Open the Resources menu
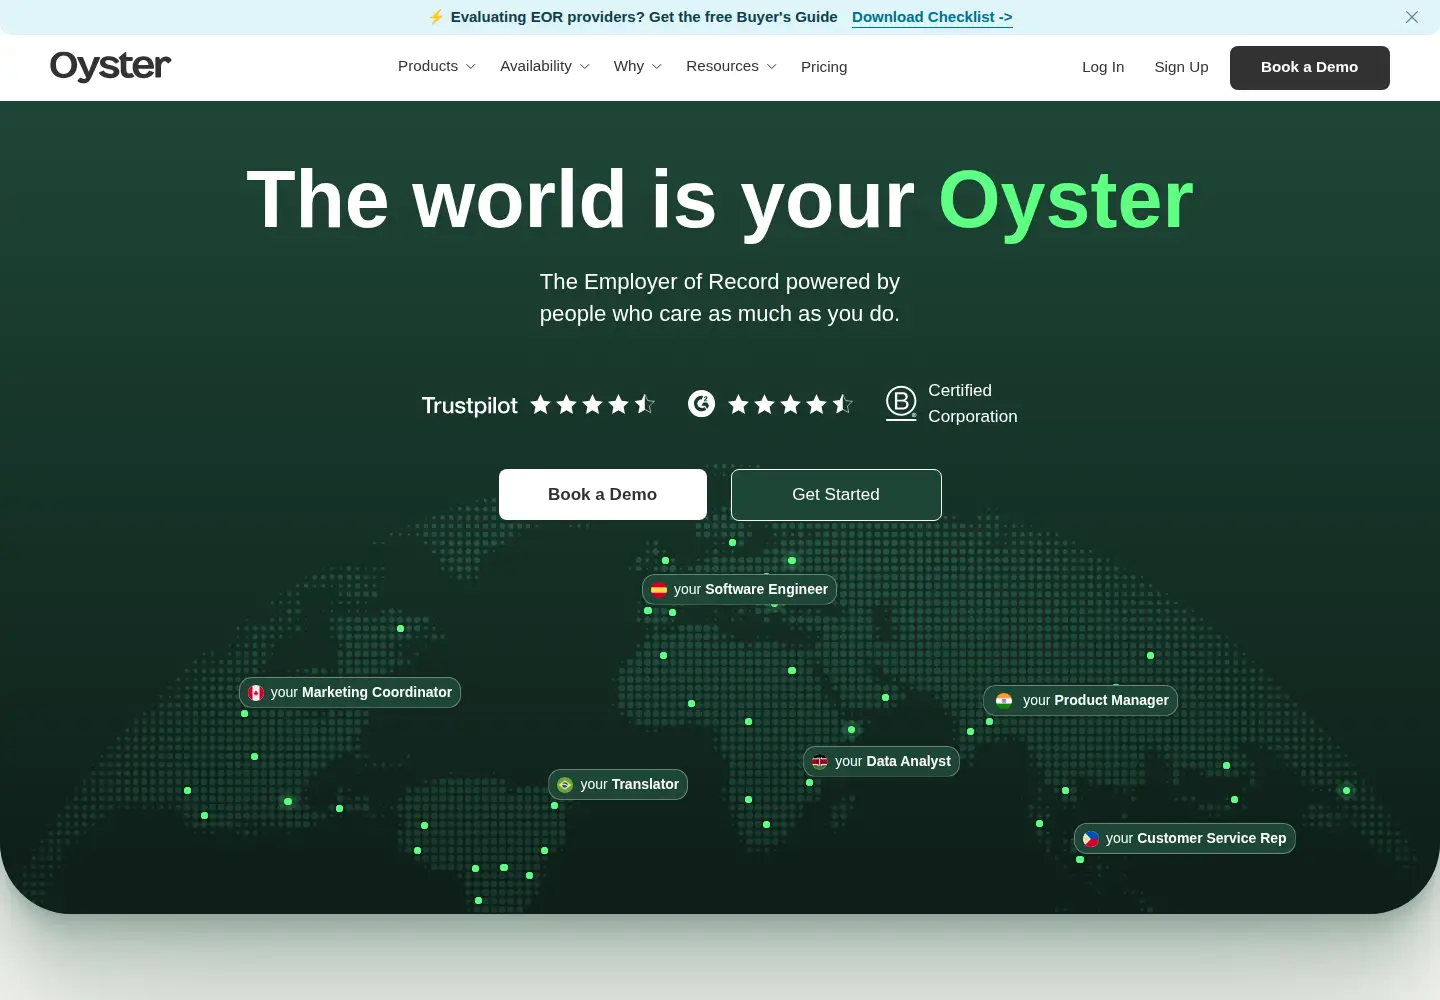 tap(731, 66)
